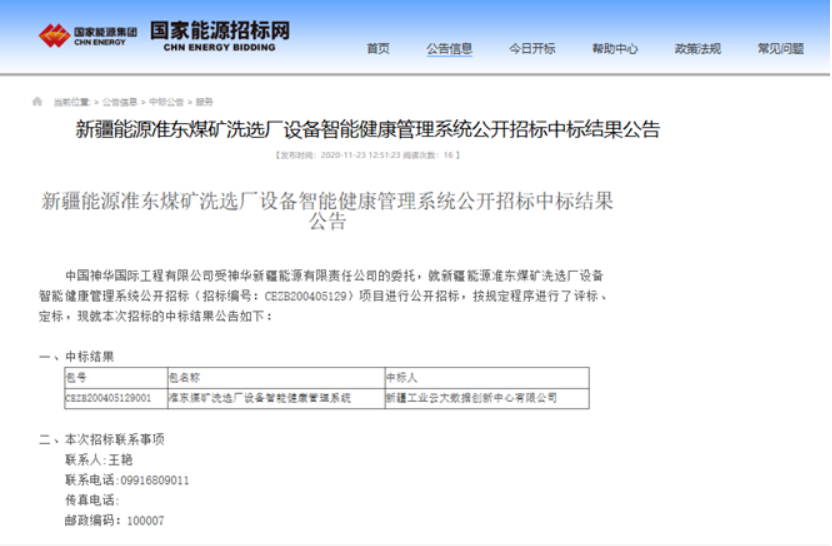Click the 服务 breadcrumb link
This screenshot has width=832, height=546.
click(204, 102)
